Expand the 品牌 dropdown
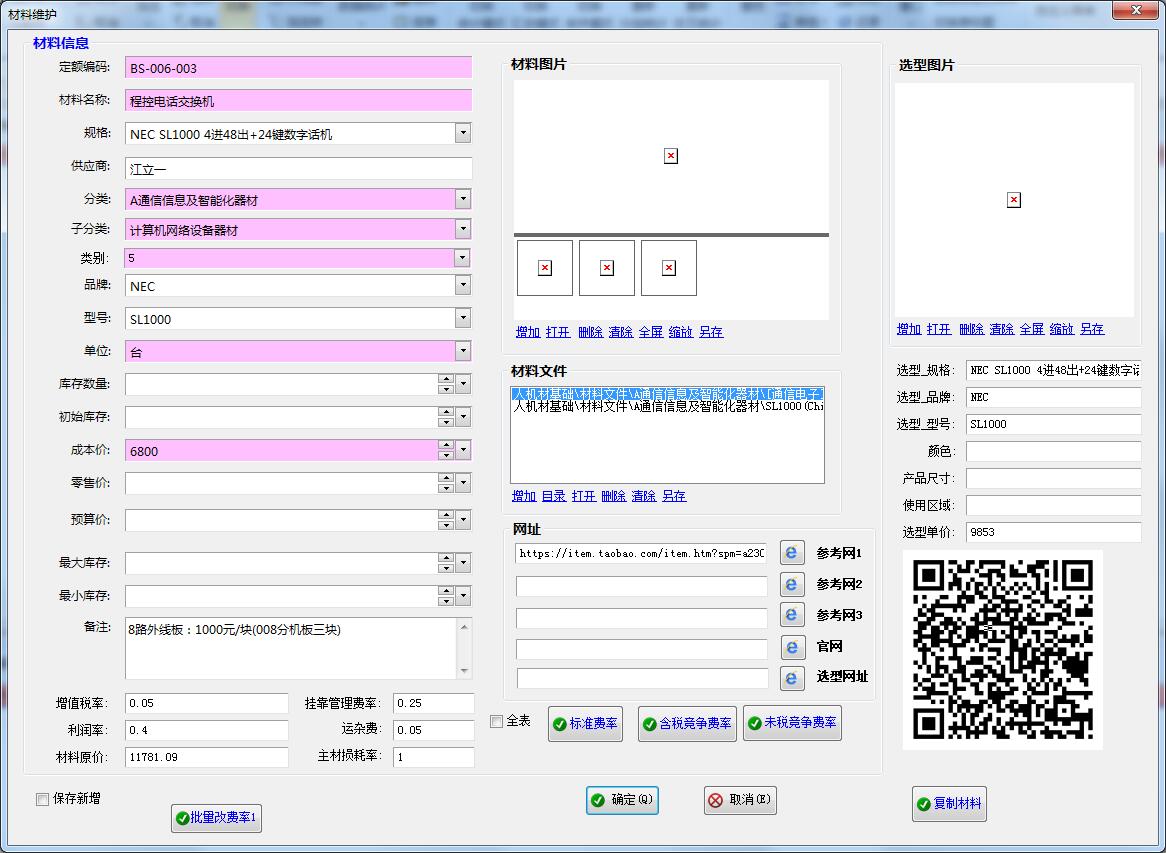The image size is (1166, 853). pos(463,285)
